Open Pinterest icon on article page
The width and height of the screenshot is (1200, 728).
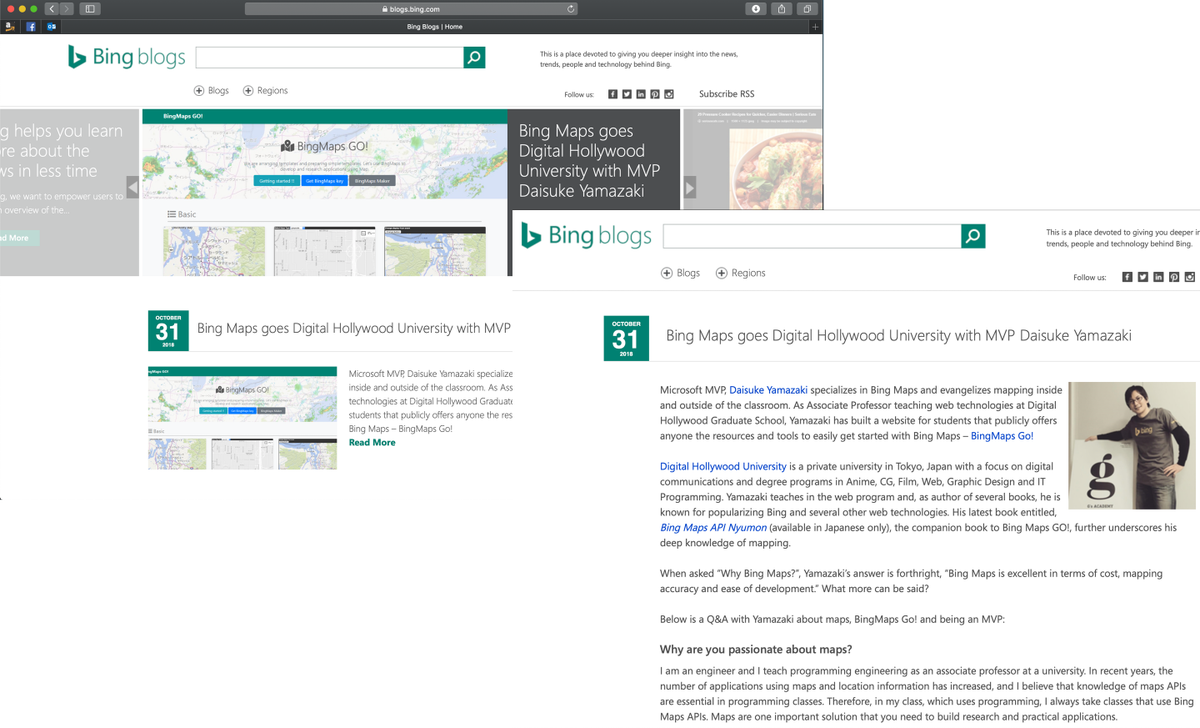click(1174, 277)
